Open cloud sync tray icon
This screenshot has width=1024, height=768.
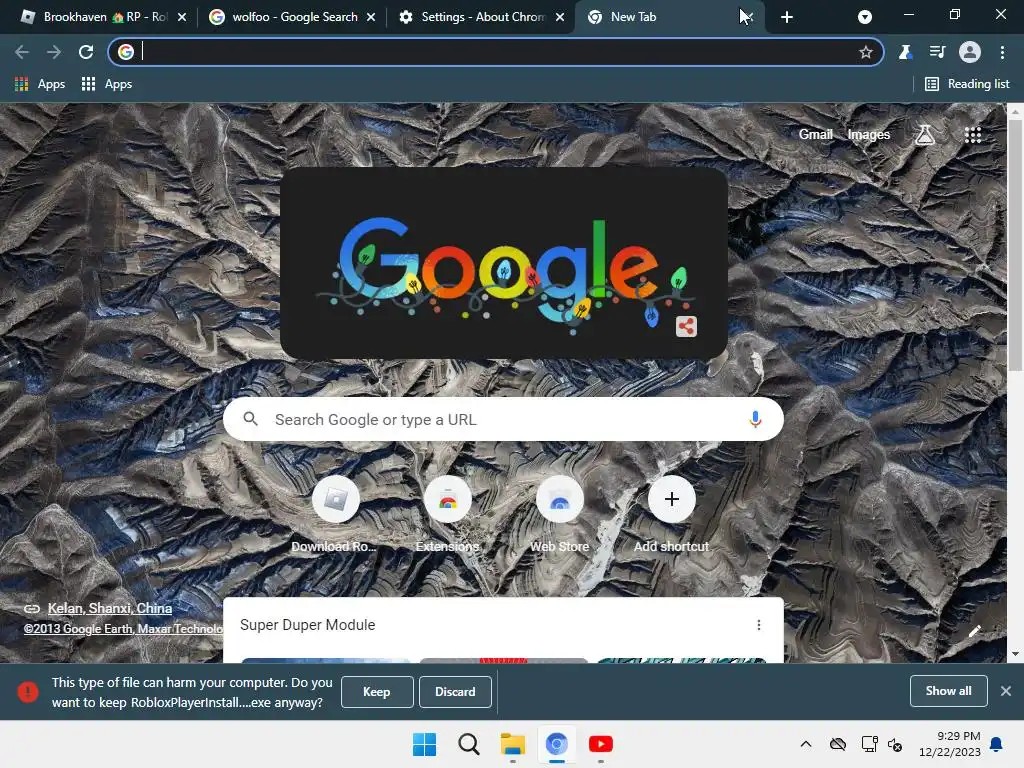click(838, 744)
